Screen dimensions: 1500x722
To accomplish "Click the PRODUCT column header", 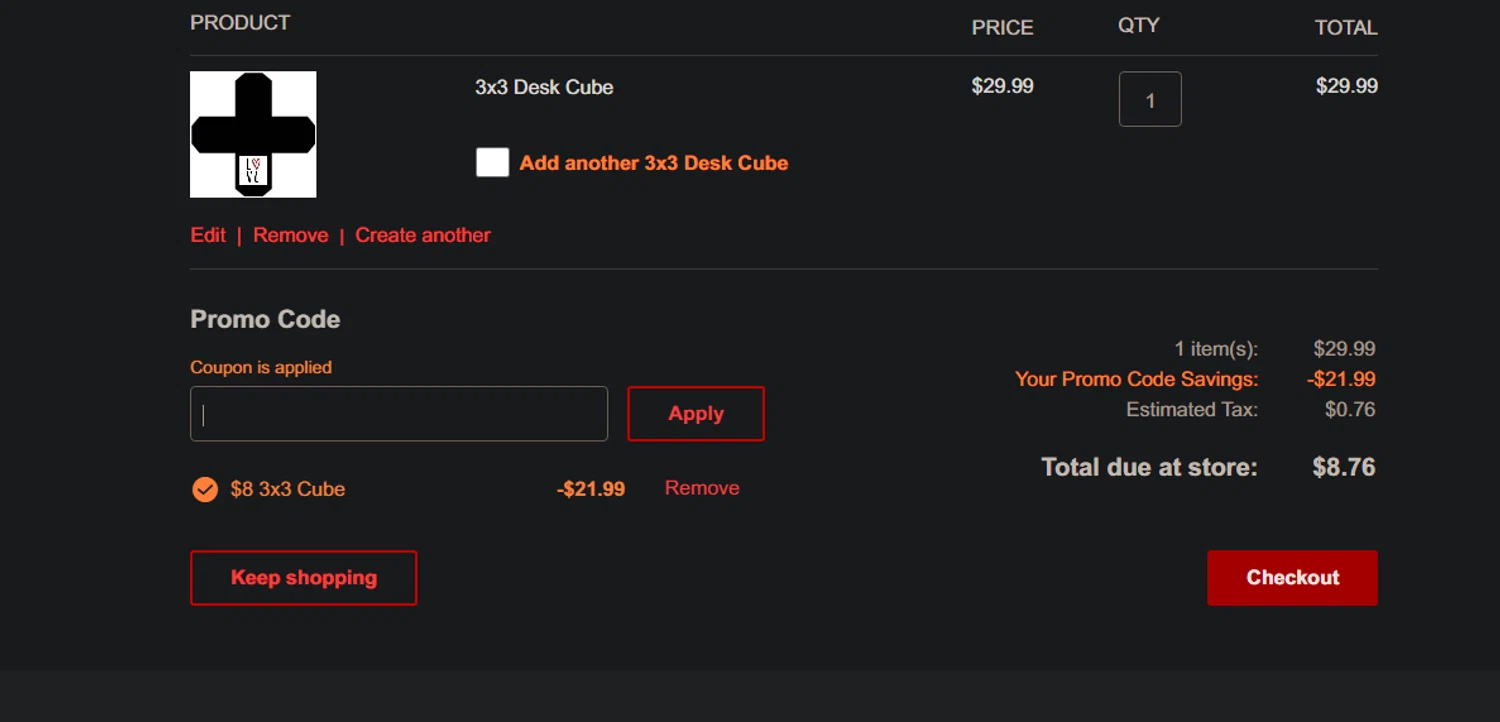I will tap(240, 23).
